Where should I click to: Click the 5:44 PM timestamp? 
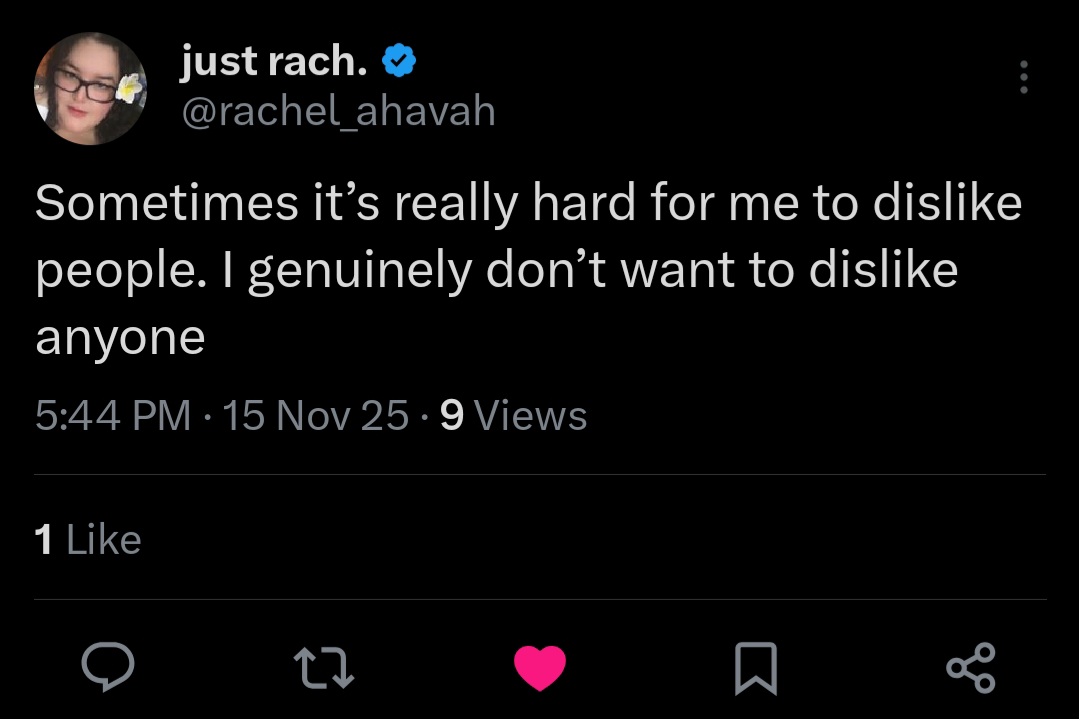tap(112, 415)
